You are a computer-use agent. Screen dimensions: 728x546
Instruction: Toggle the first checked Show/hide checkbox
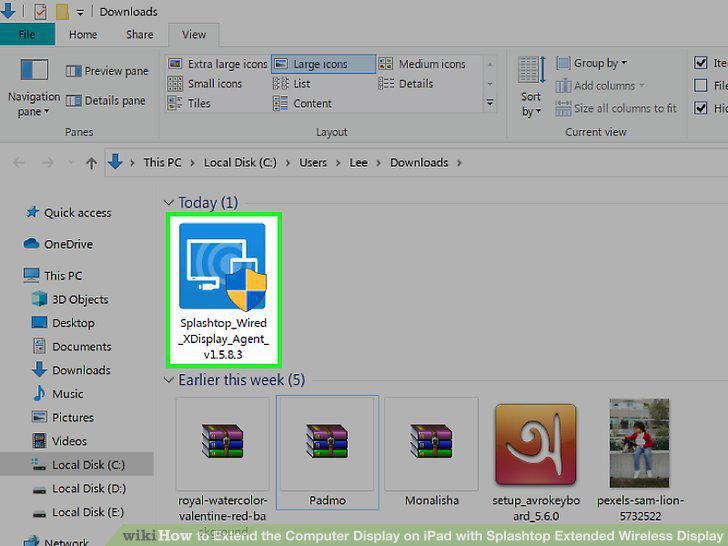[x=701, y=63]
